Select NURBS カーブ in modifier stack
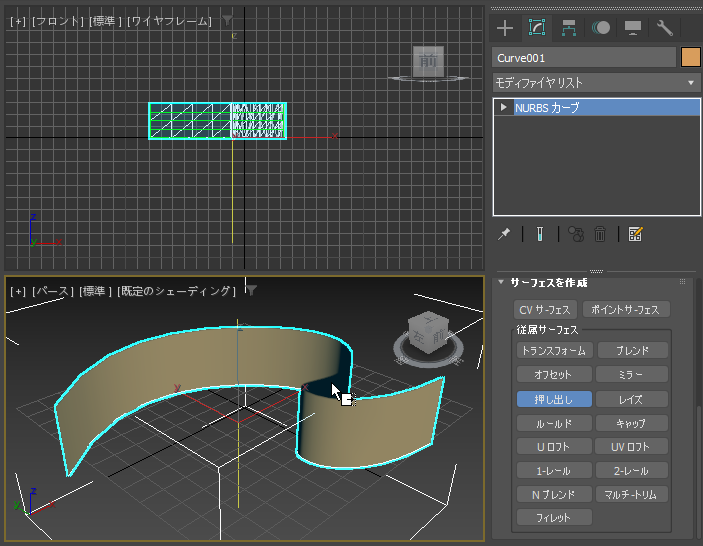Viewport: 703px width, 546px height. click(607, 108)
